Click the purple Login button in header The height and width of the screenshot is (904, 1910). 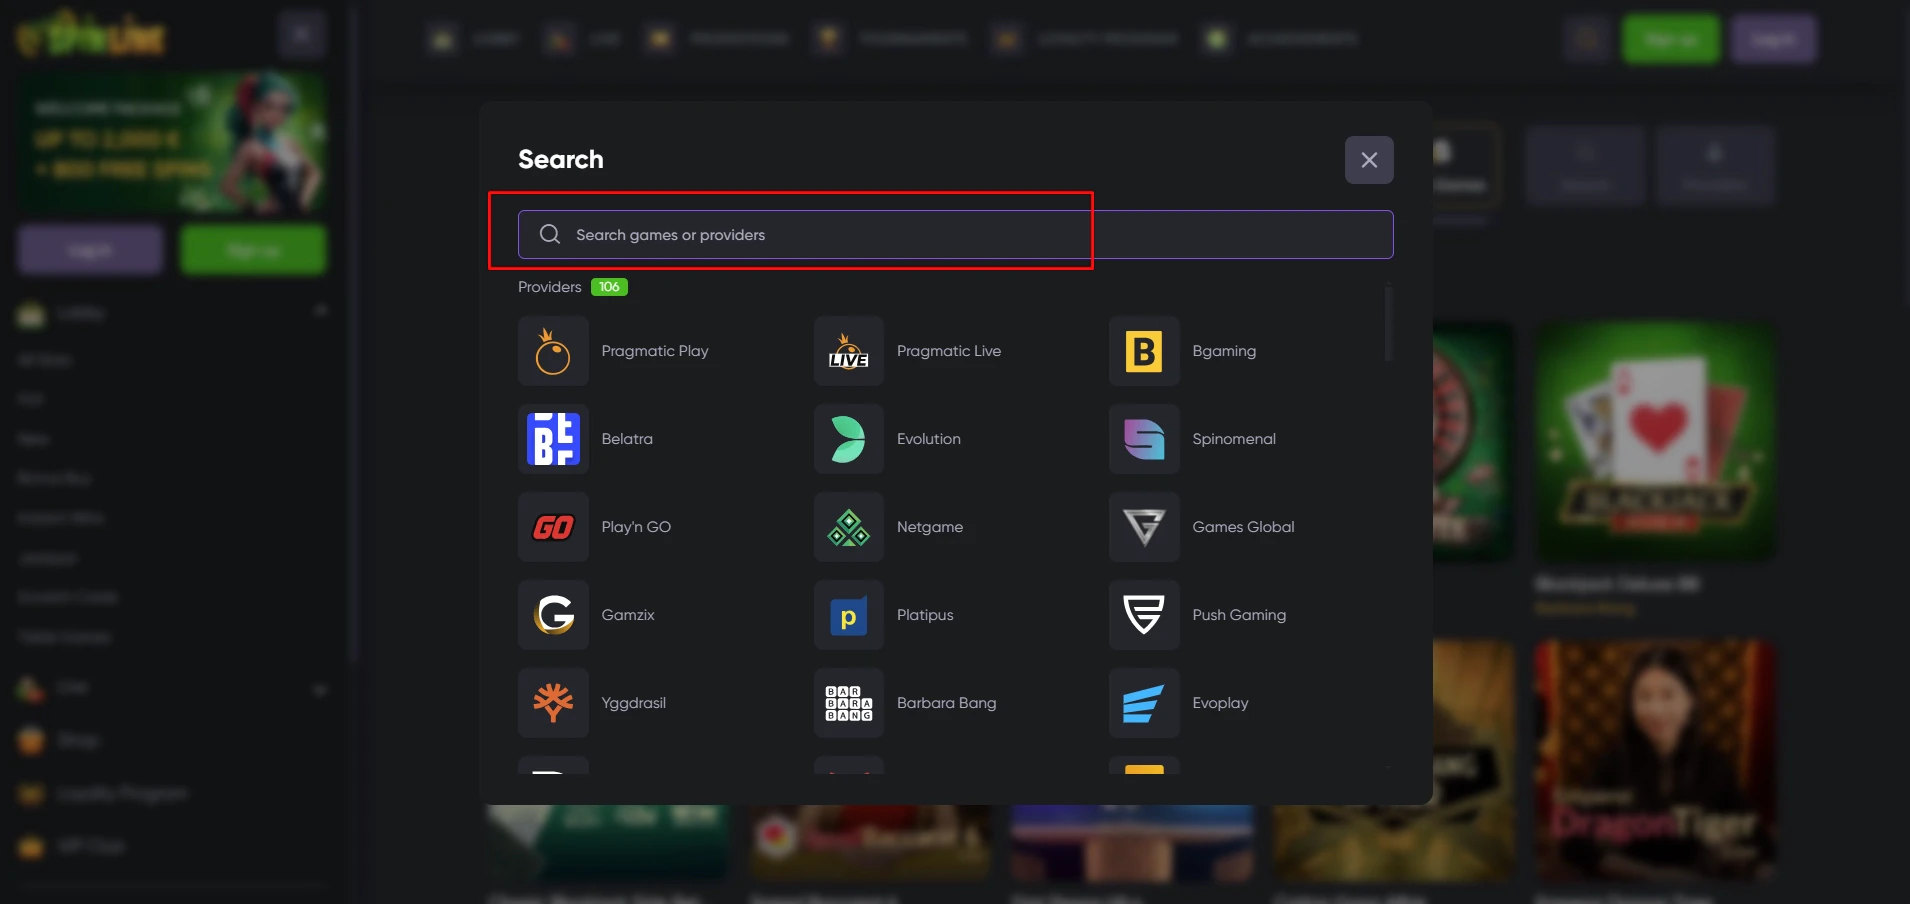(x=1773, y=39)
